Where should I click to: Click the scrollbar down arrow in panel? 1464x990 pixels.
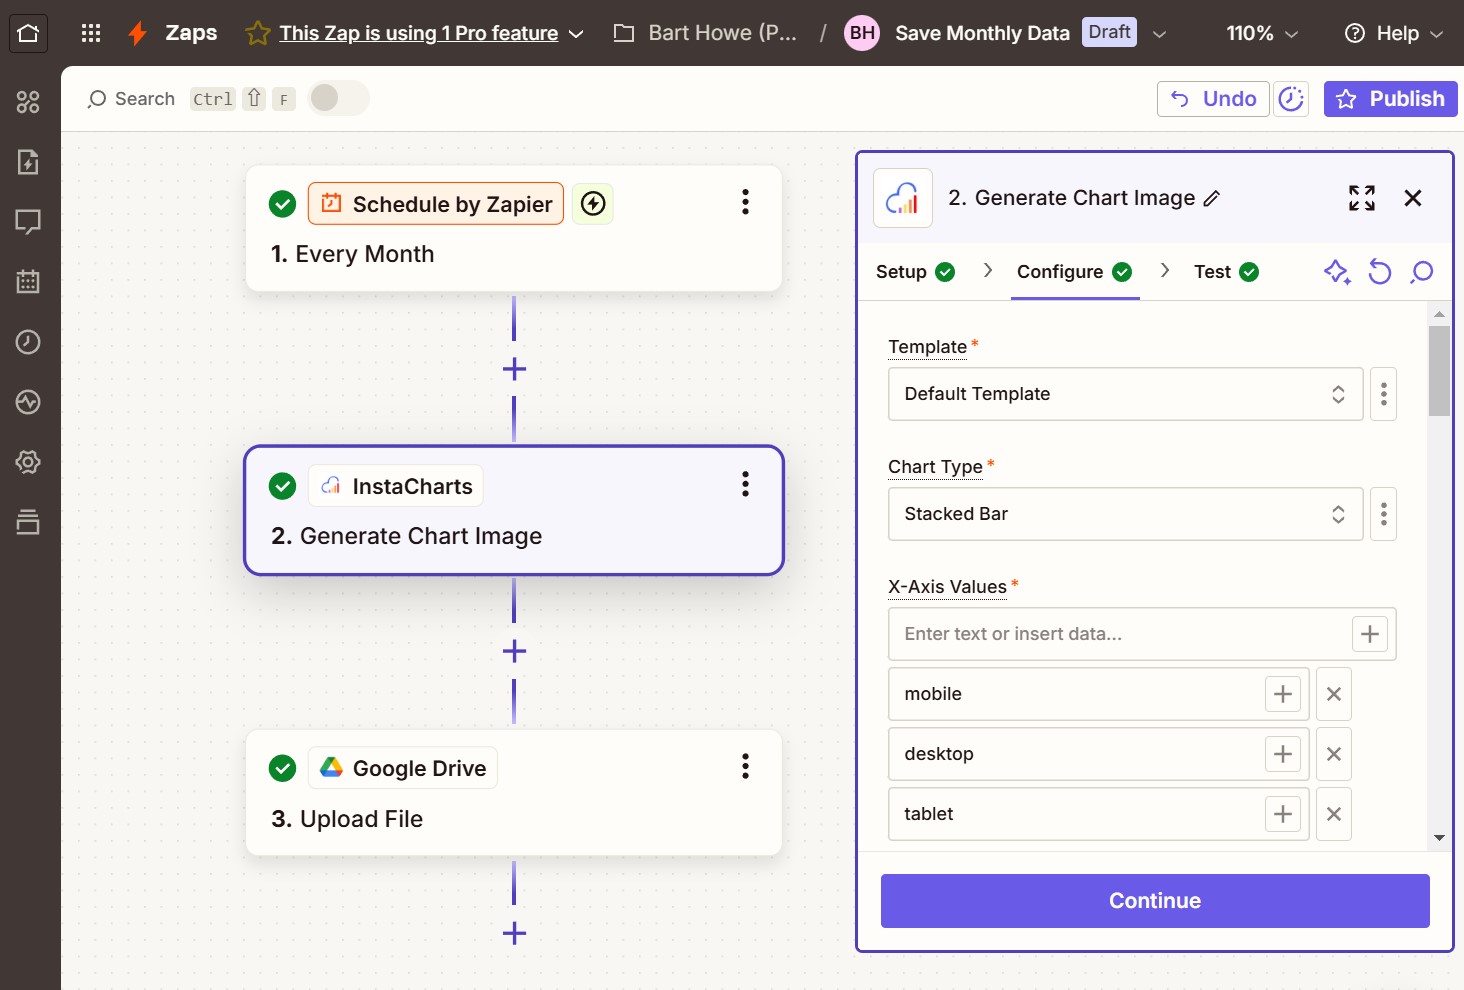click(x=1439, y=838)
